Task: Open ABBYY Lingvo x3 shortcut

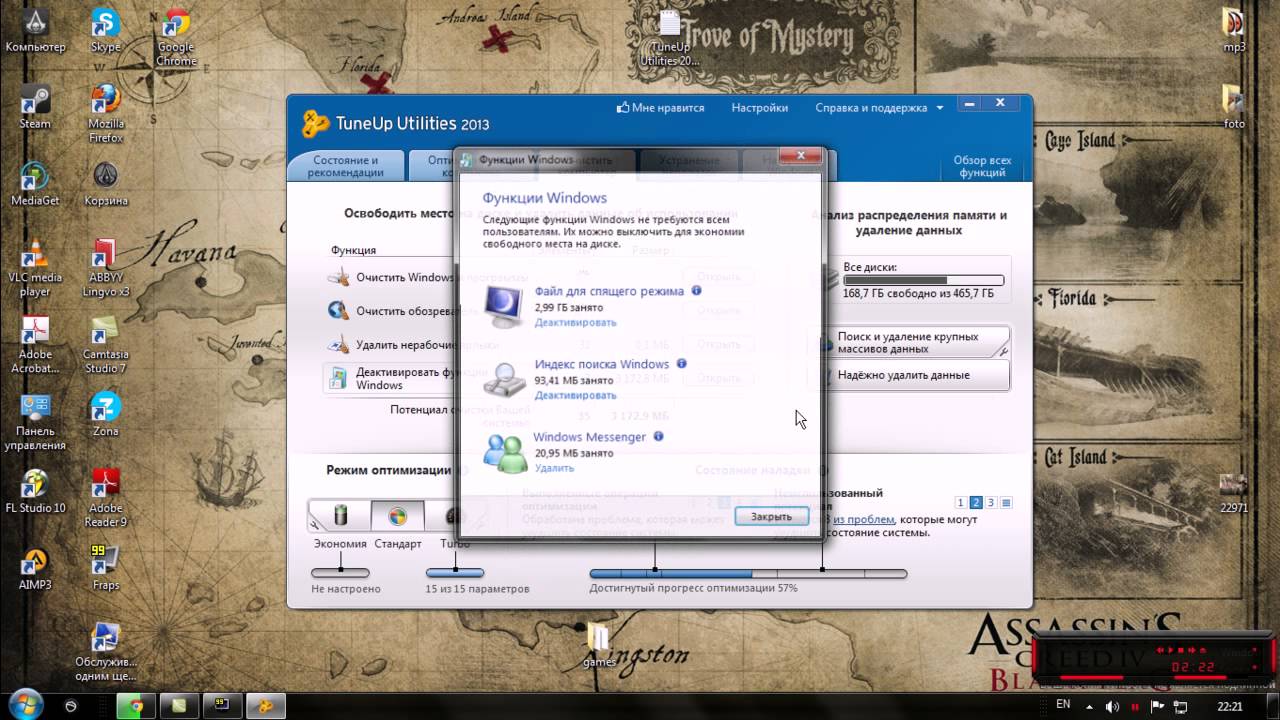Action: coord(105,268)
